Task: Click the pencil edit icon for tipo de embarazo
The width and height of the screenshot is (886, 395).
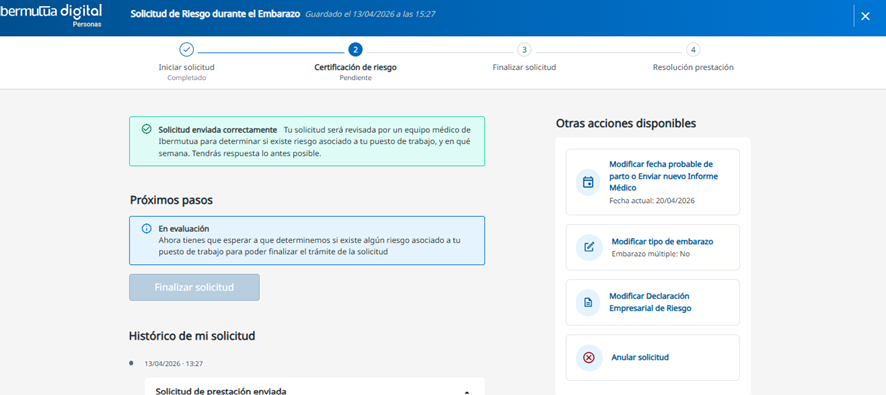Action: click(x=588, y=248)
